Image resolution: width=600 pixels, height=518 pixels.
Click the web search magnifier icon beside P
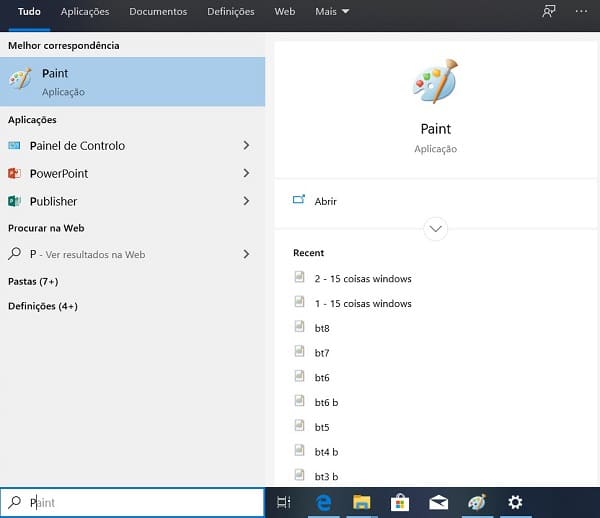point(15,254)
